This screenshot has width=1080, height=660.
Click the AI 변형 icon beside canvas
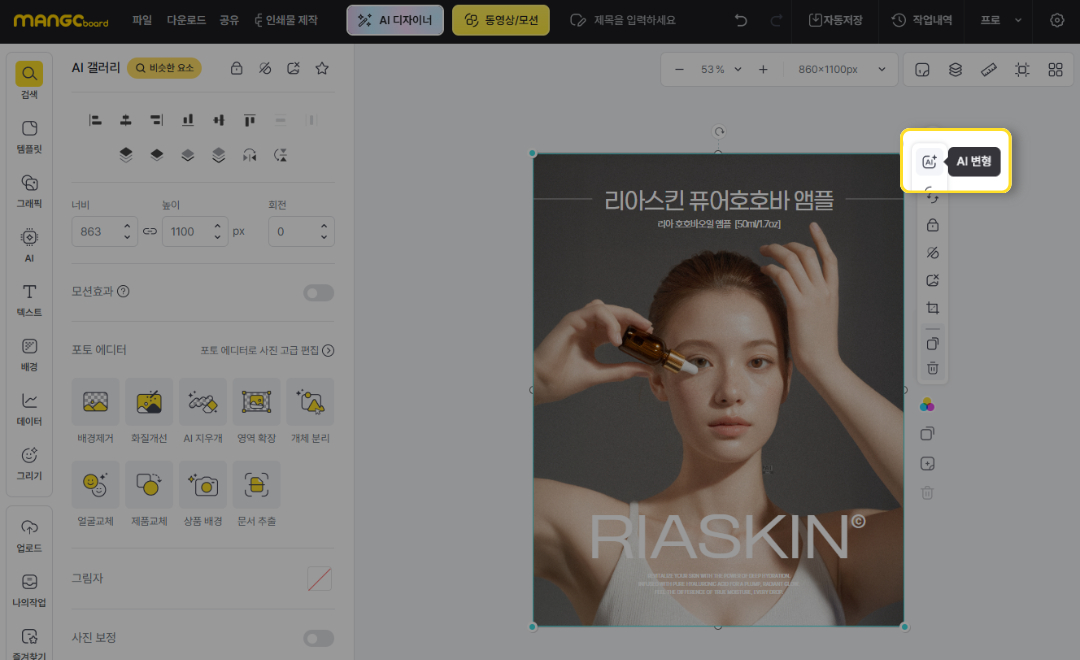point(929,161)
